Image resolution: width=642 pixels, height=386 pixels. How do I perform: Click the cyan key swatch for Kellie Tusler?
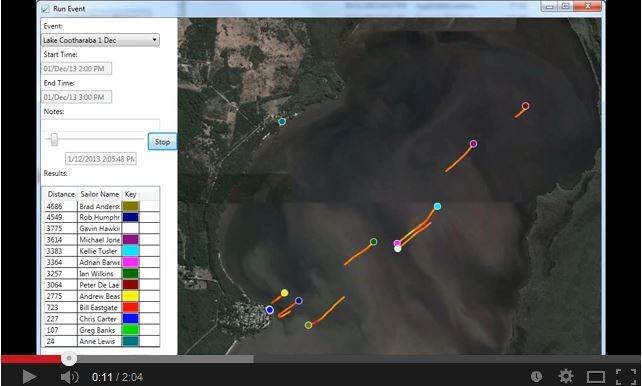tap(131, 251)
